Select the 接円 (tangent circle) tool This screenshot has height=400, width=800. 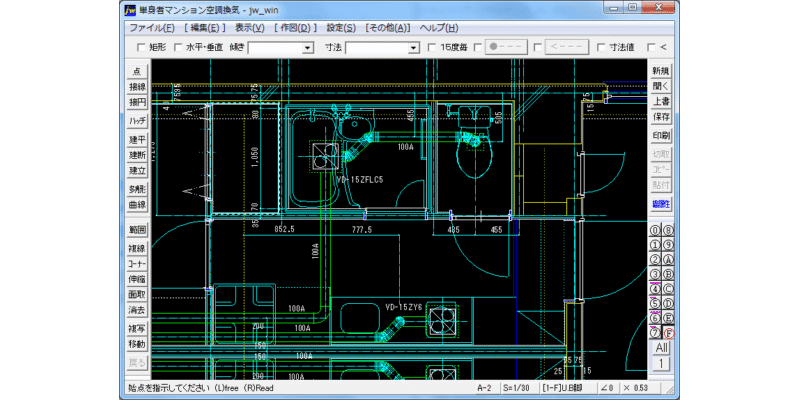click(137, 102)
